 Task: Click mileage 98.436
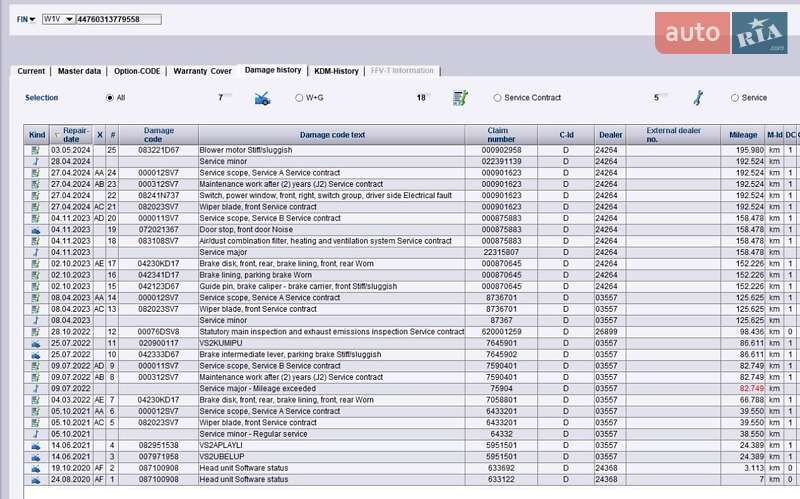[x=752, y=332]
